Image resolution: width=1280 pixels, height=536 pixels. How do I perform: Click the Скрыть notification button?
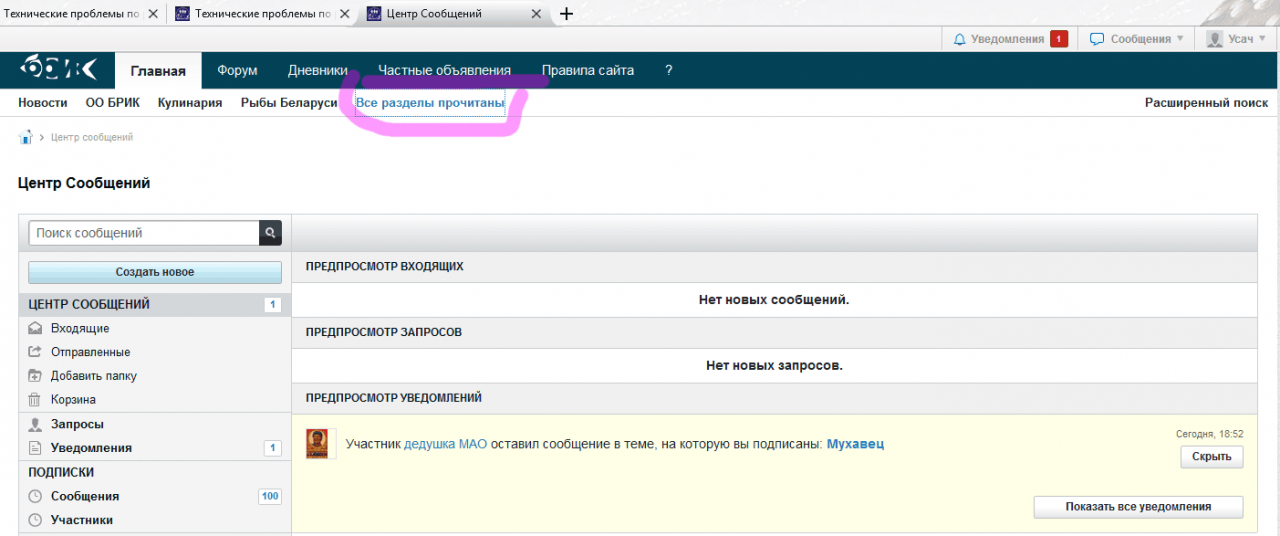tap(1212, 457)
